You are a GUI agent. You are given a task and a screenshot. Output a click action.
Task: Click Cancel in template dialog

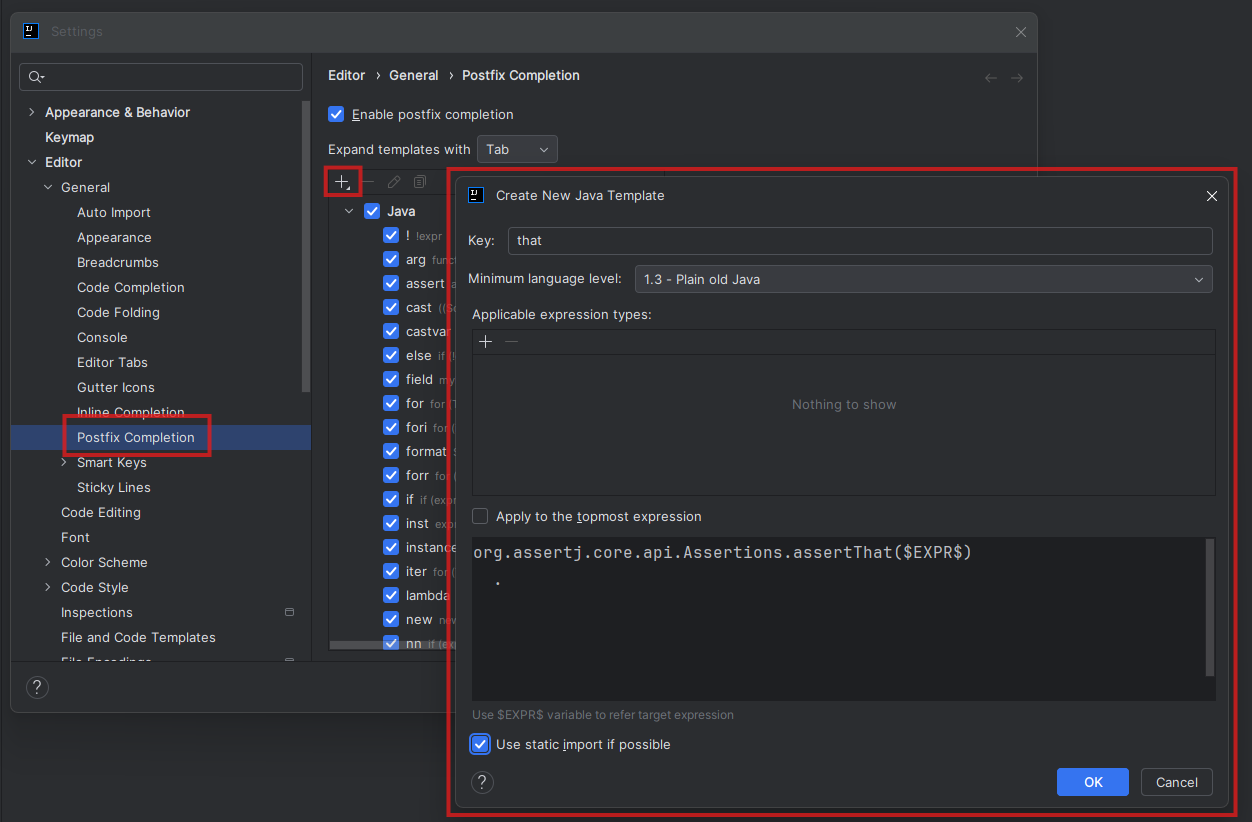(1177, 782)
